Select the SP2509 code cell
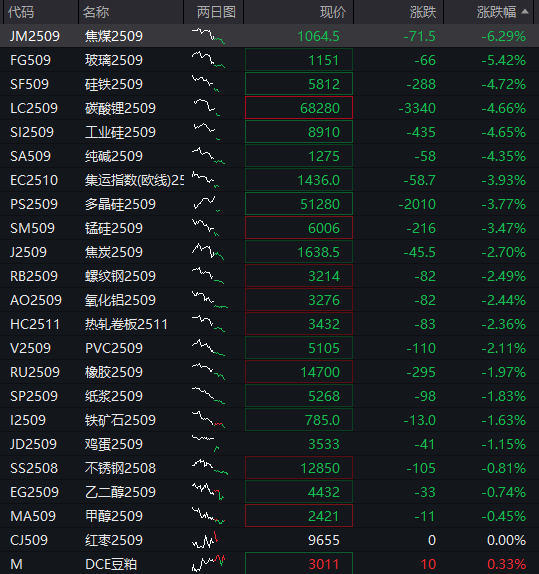The height and width of the screenshot is (574, 539). [34, 396]
